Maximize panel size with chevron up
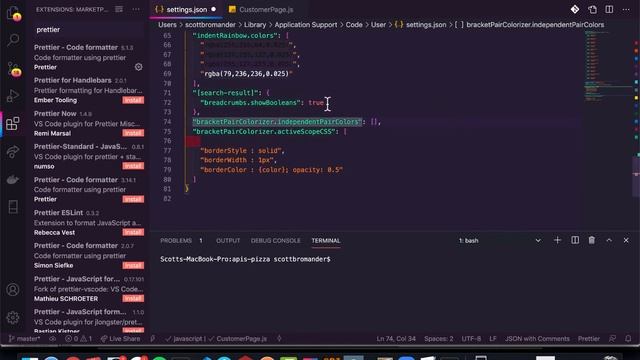The height and width of the screenshot is (360, 640). (609, 240)
